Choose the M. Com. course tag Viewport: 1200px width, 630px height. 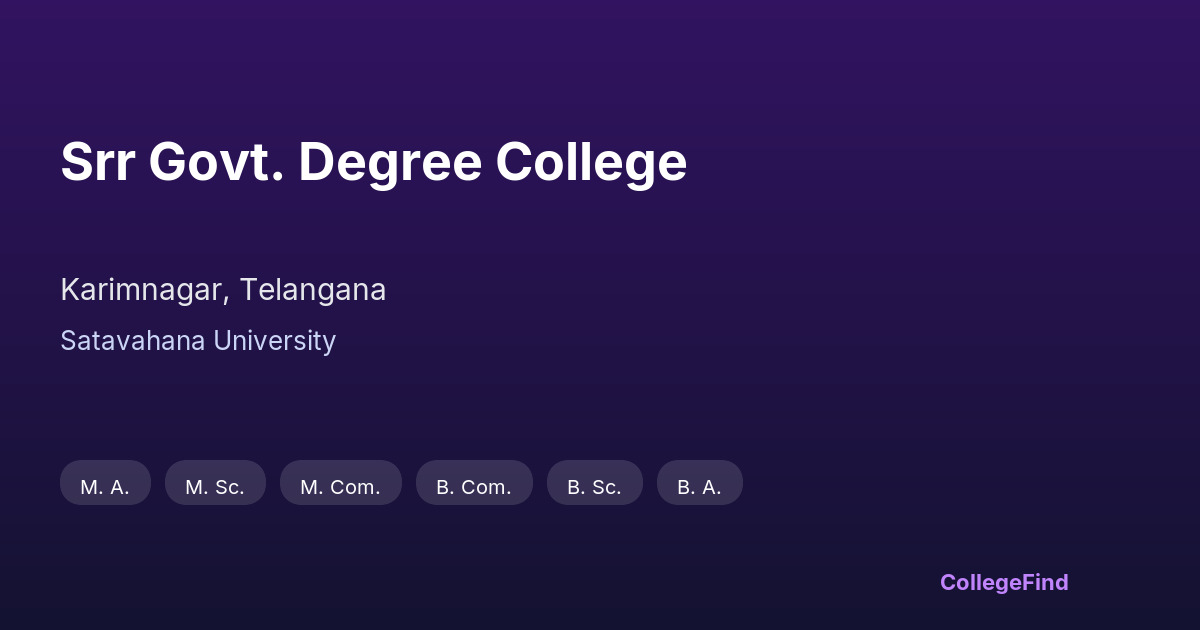click(340, 483)
